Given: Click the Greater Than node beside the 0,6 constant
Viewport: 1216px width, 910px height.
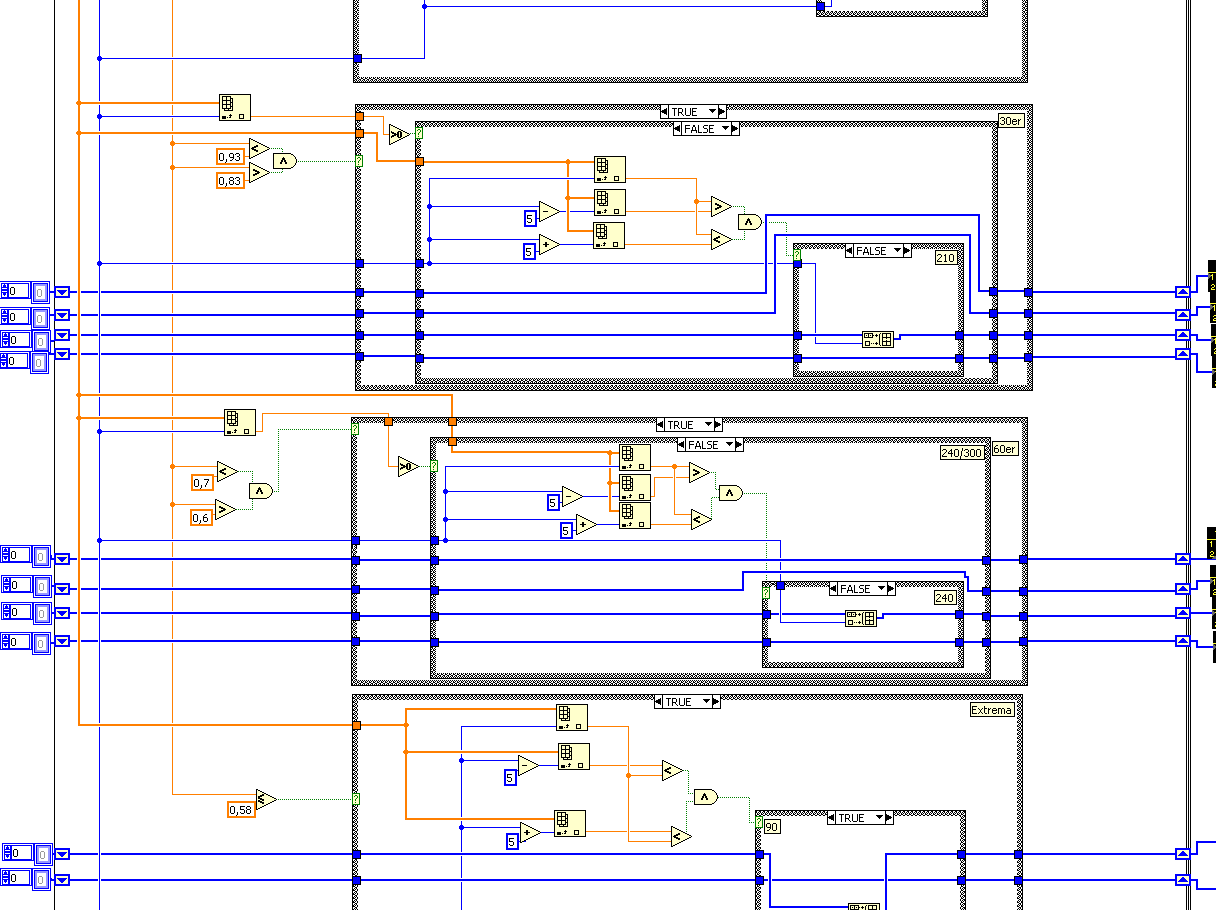Looking at the screenshot, I should [x=227, y=509].
